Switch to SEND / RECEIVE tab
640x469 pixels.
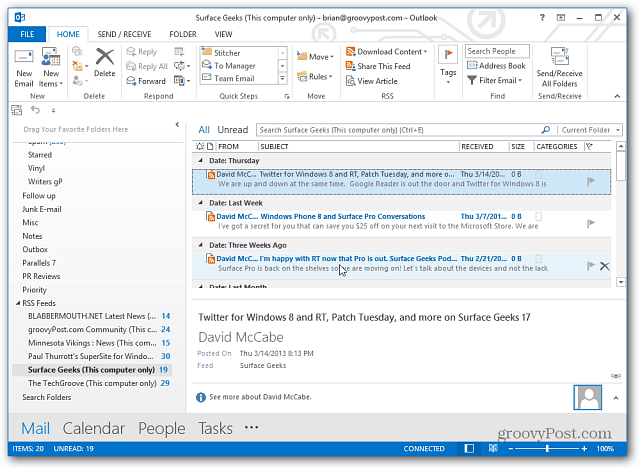(x=124, y=34)
